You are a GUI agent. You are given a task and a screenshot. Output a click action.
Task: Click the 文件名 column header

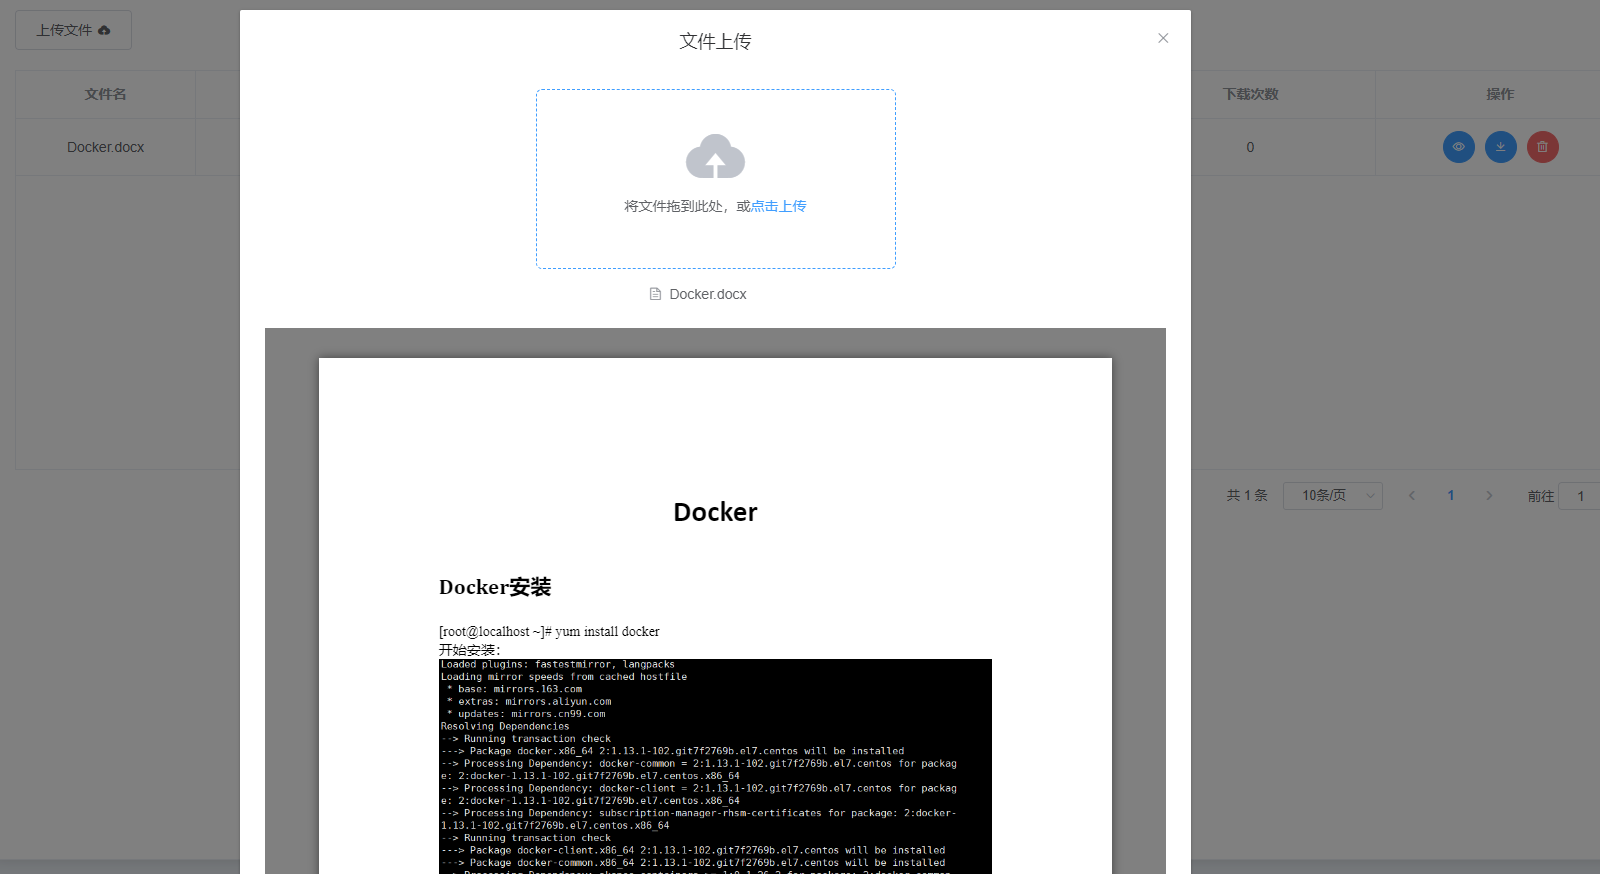(x=105, y=94)
